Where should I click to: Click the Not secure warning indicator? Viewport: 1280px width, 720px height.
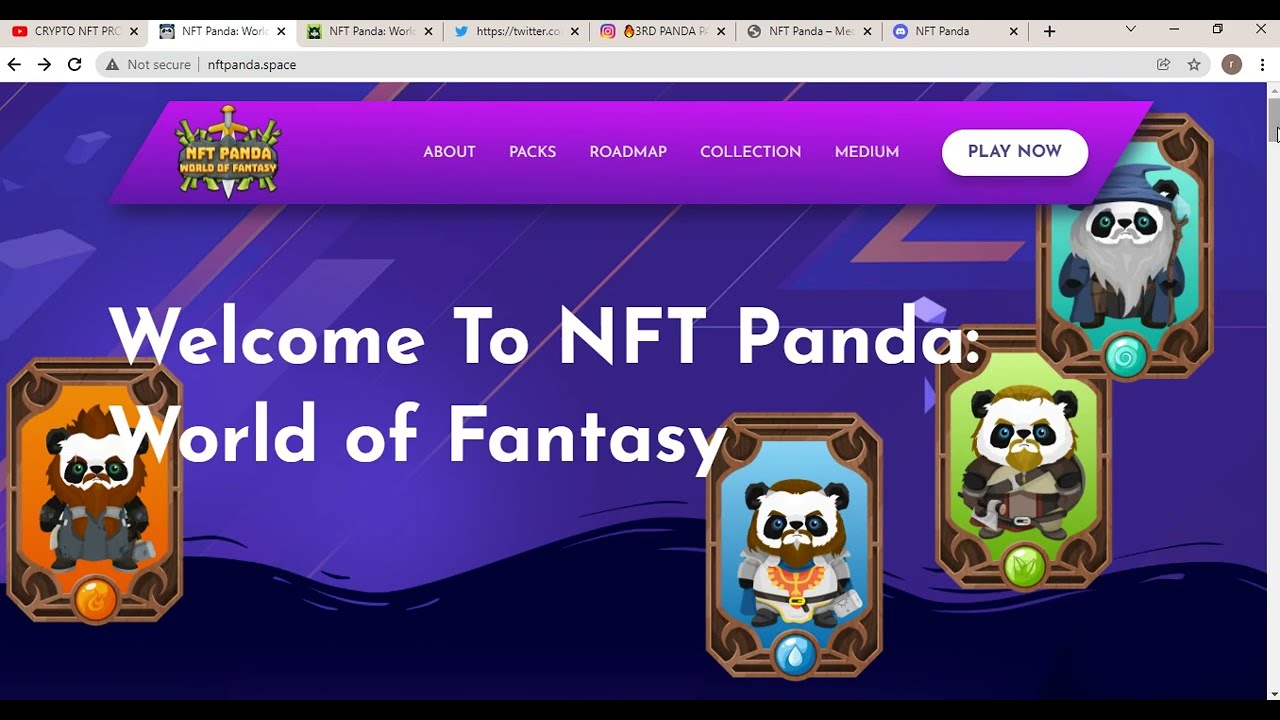(148, 64)
